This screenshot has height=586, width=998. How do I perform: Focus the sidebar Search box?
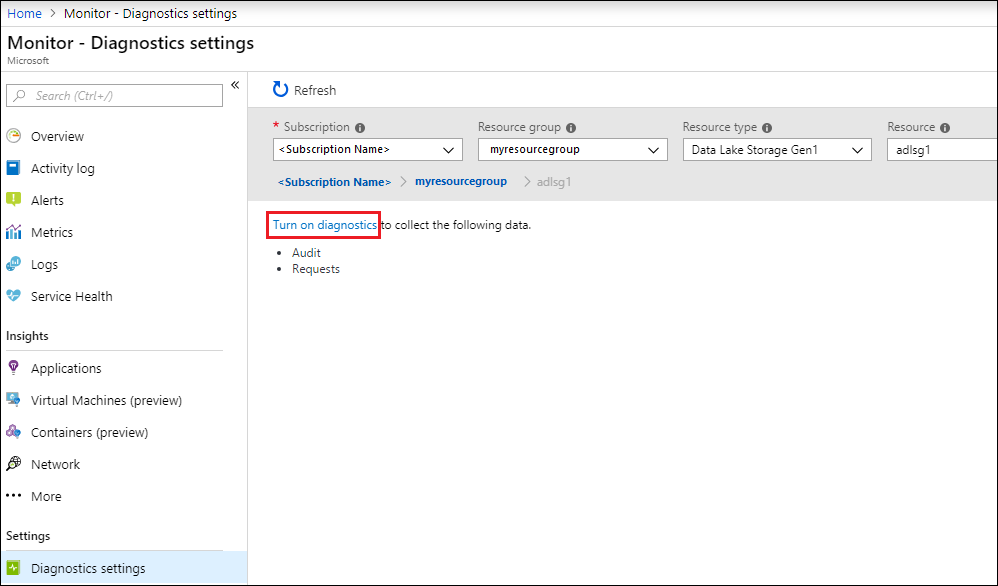pyautogui.click(x=115, y=96)
